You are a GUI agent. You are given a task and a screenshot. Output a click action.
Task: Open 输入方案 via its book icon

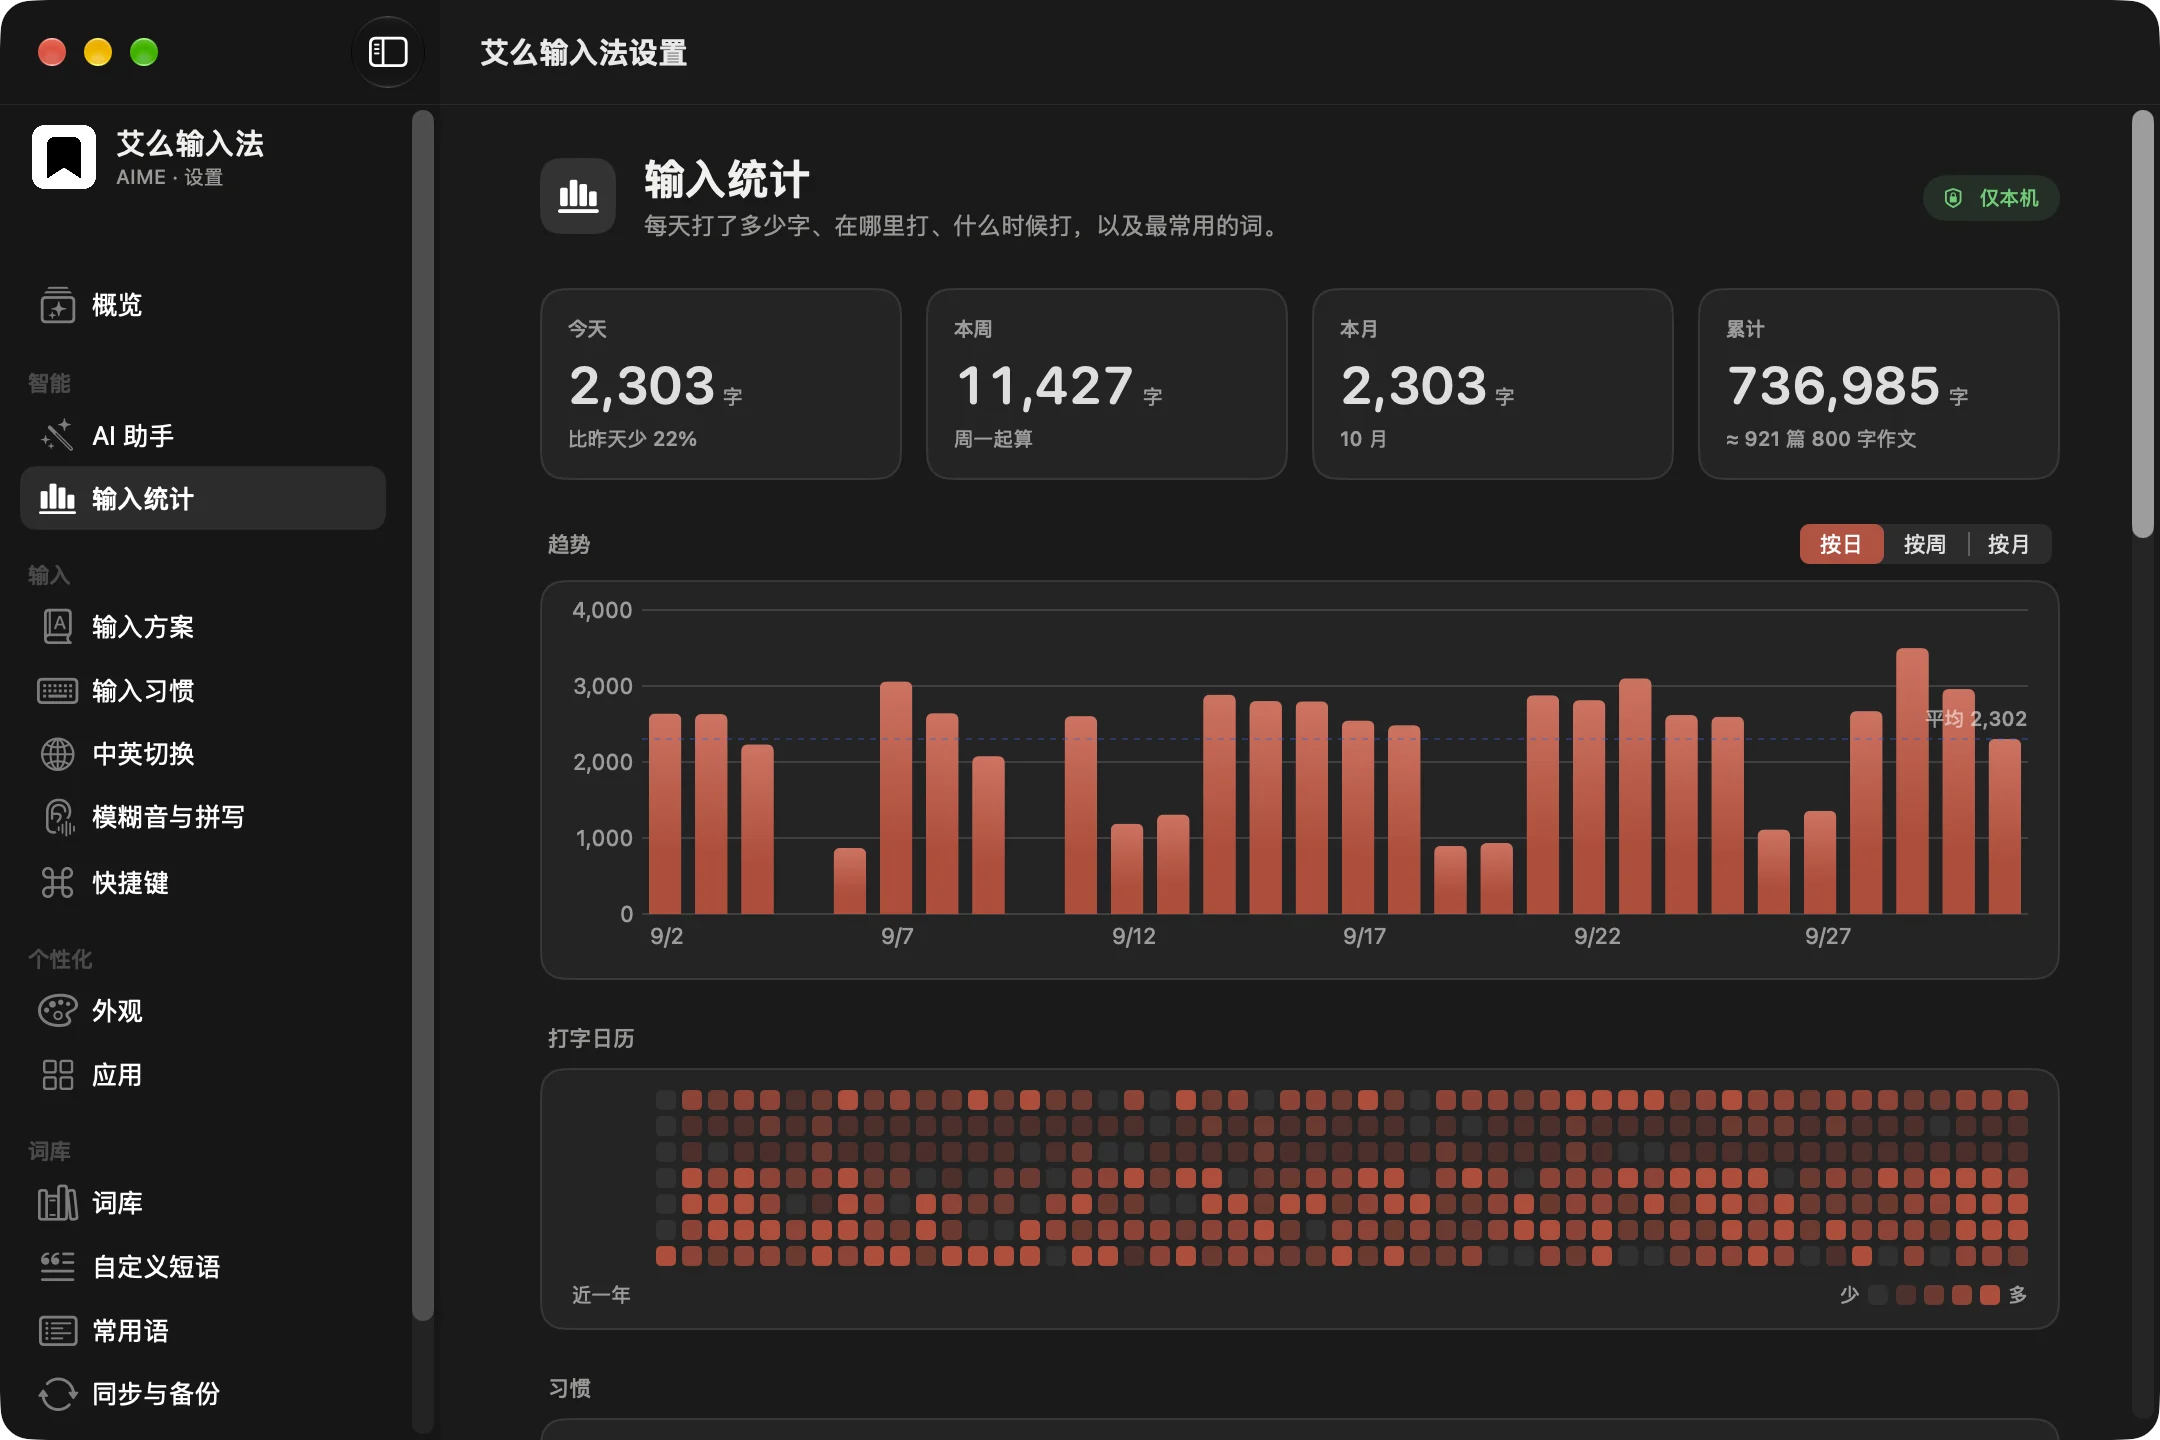coord(57,627)
